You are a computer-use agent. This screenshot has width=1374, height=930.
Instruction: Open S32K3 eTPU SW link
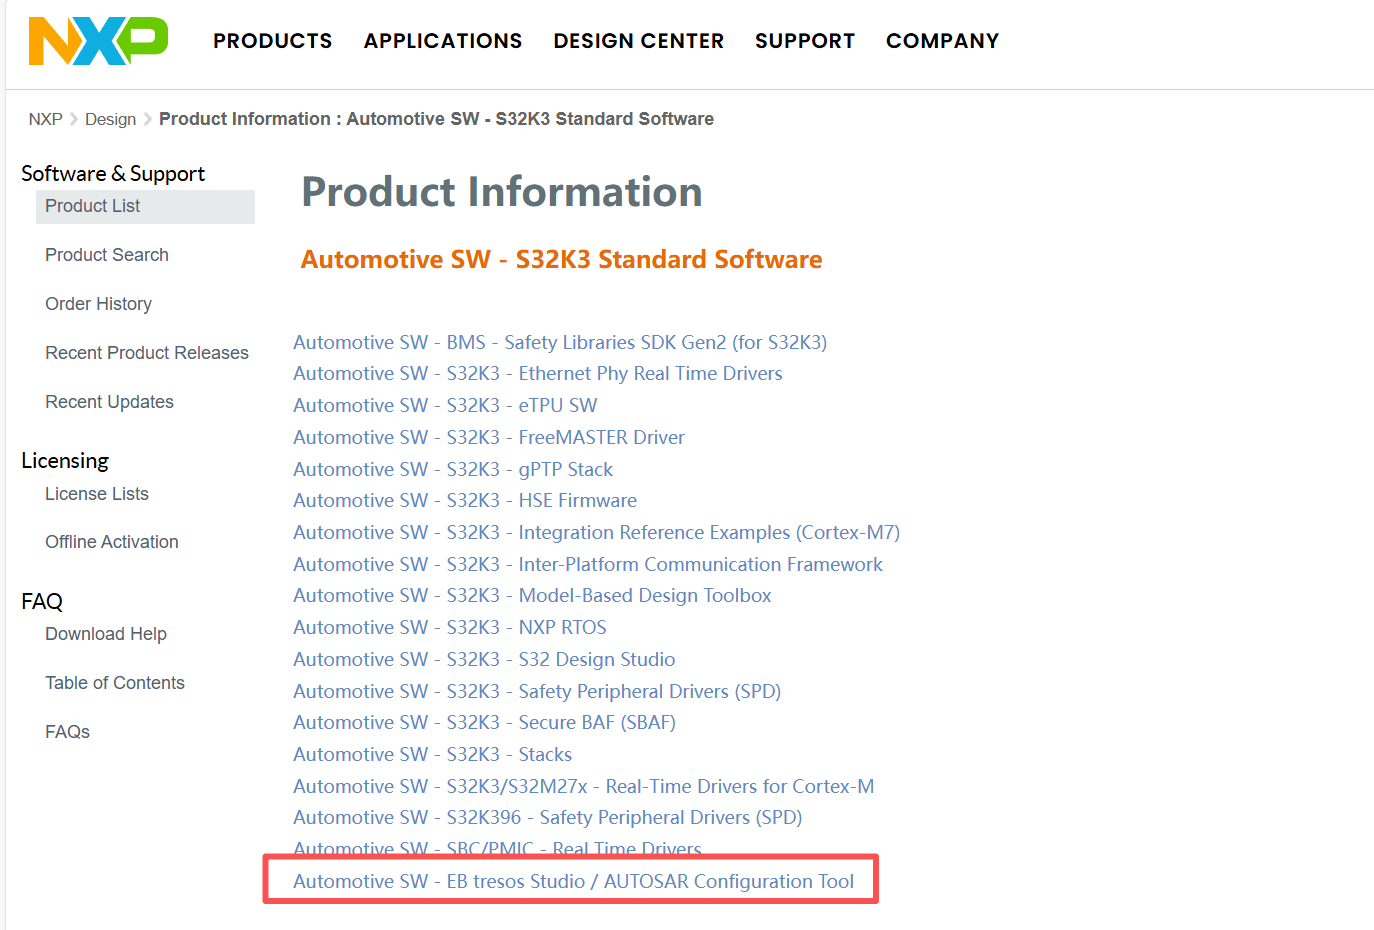pos(445,405)
